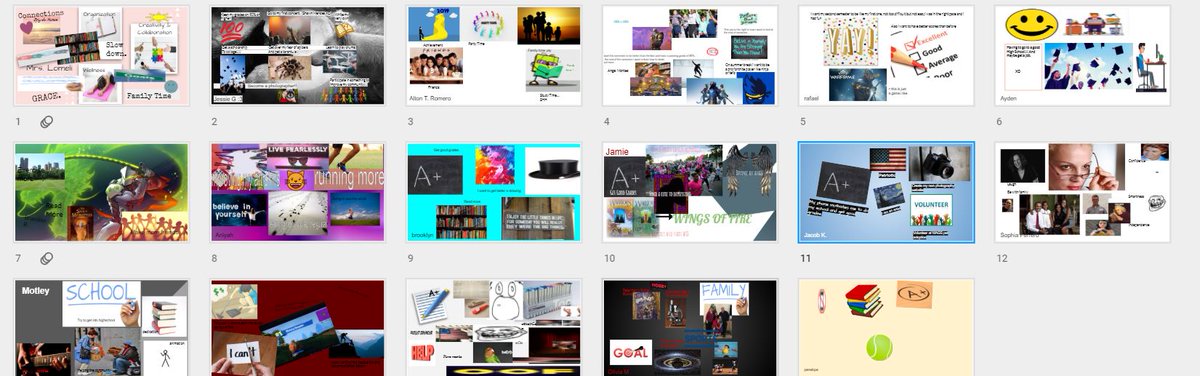Image resolution: width=1200 pixels, height=376 pixels.
Task: Click slide number label 11
Action: 805,259
